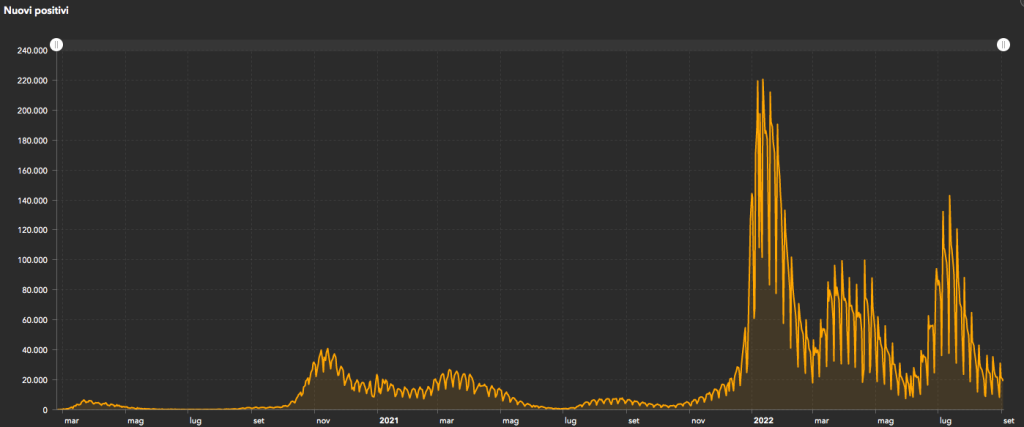Click the 'nov' label just before 2022
Screen dimensions: 1024x427
697,421
